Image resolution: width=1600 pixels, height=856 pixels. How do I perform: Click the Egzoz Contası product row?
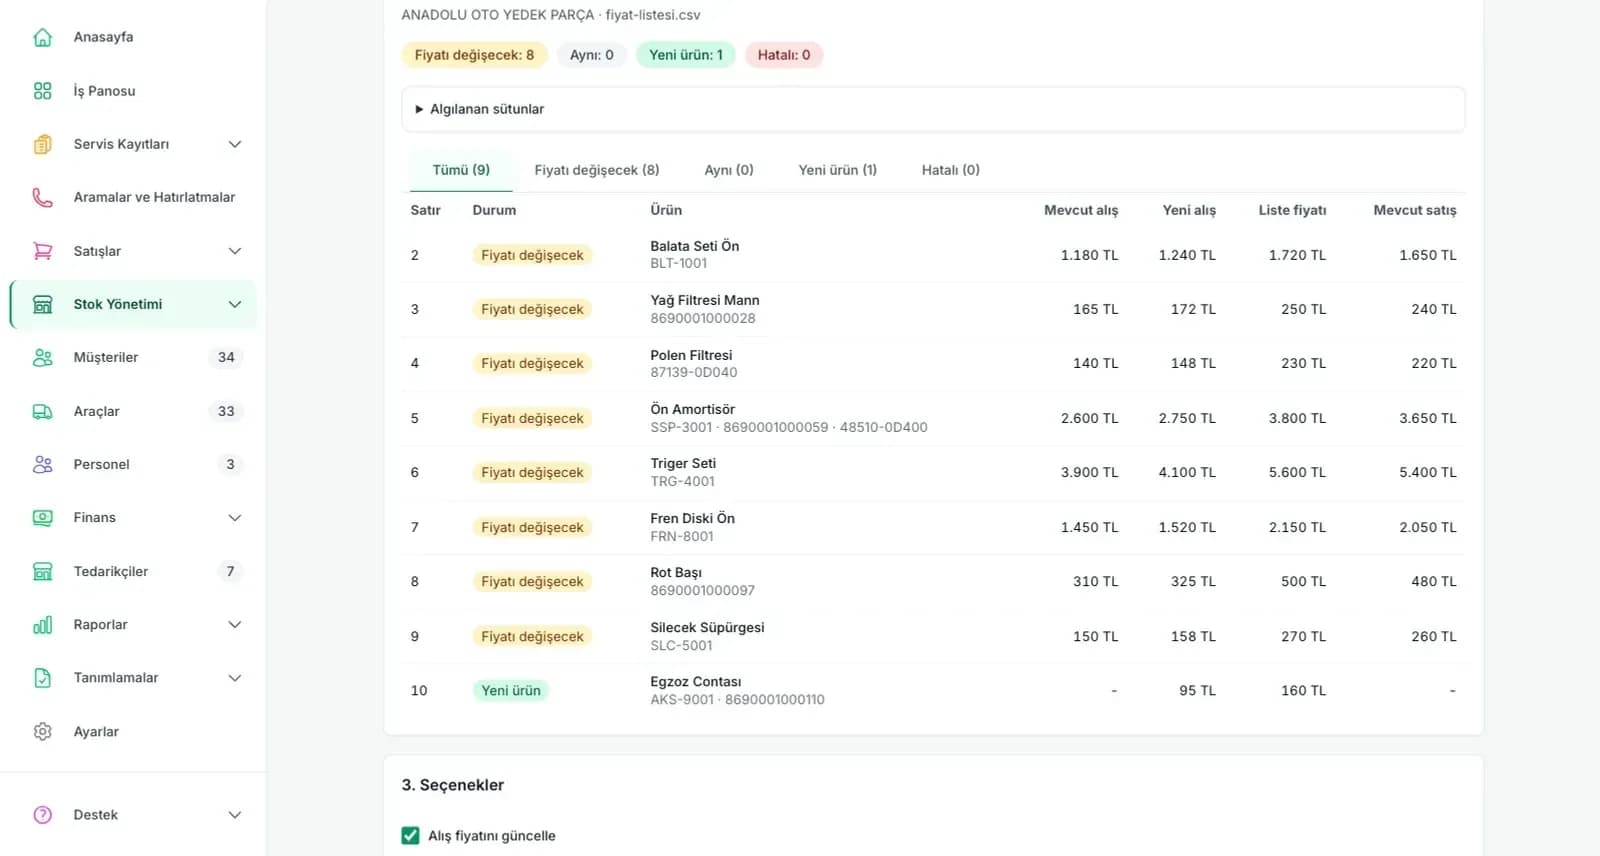tap(933, 690)
